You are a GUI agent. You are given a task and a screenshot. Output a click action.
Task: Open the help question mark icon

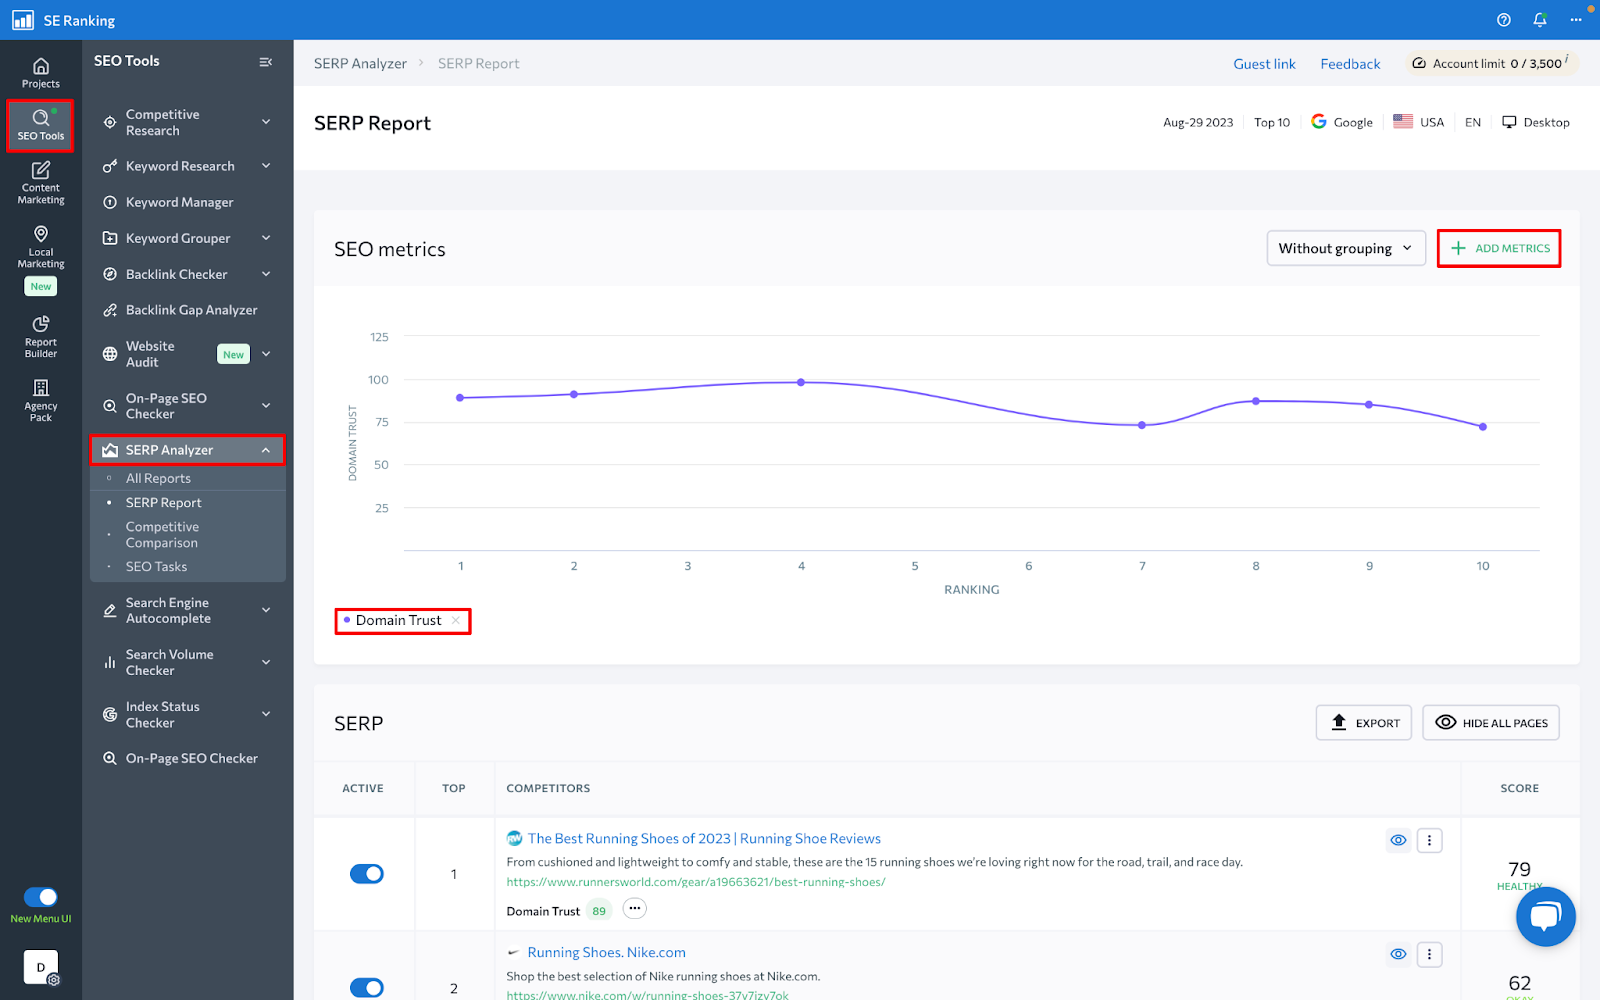[1504, 20]
